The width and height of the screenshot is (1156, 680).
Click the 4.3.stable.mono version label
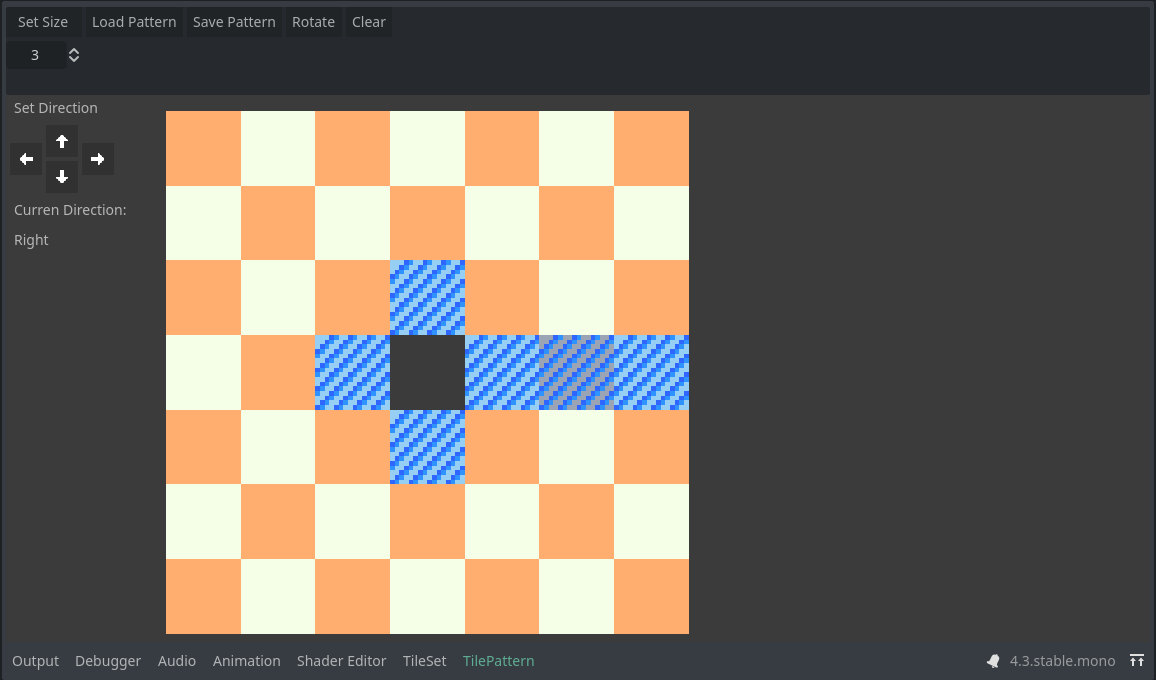[x=1062, y=661]
